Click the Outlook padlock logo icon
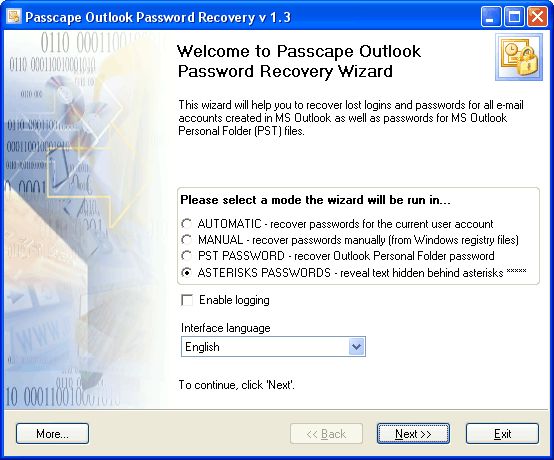The height and width of the screenshot is (460, 554). (x=519, y=57)
